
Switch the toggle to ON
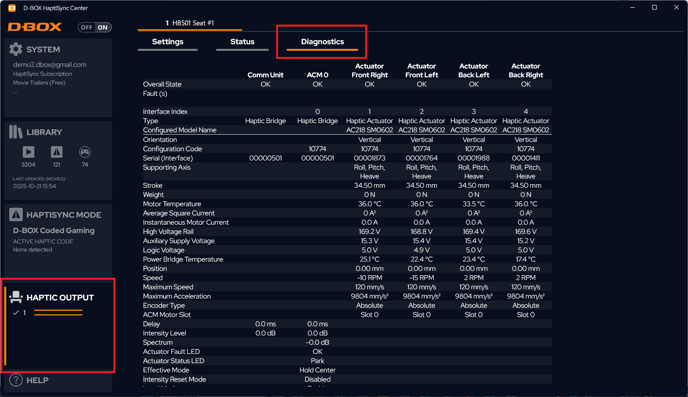click(103, 27)
